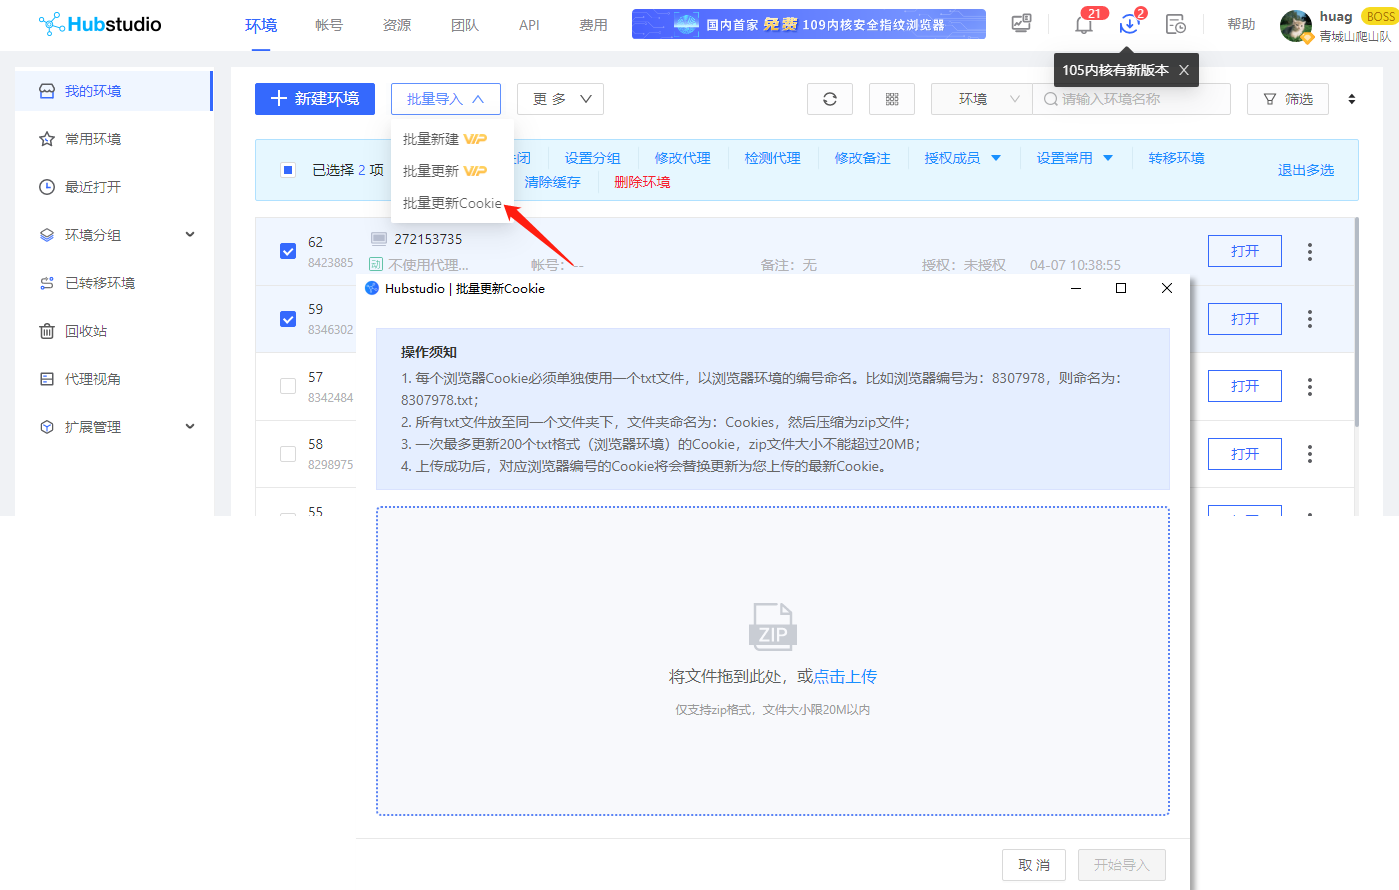The width and height of the screenshot is (1399, 890).
Task: Open the 更多 dropdown
Action: point(560,99)
